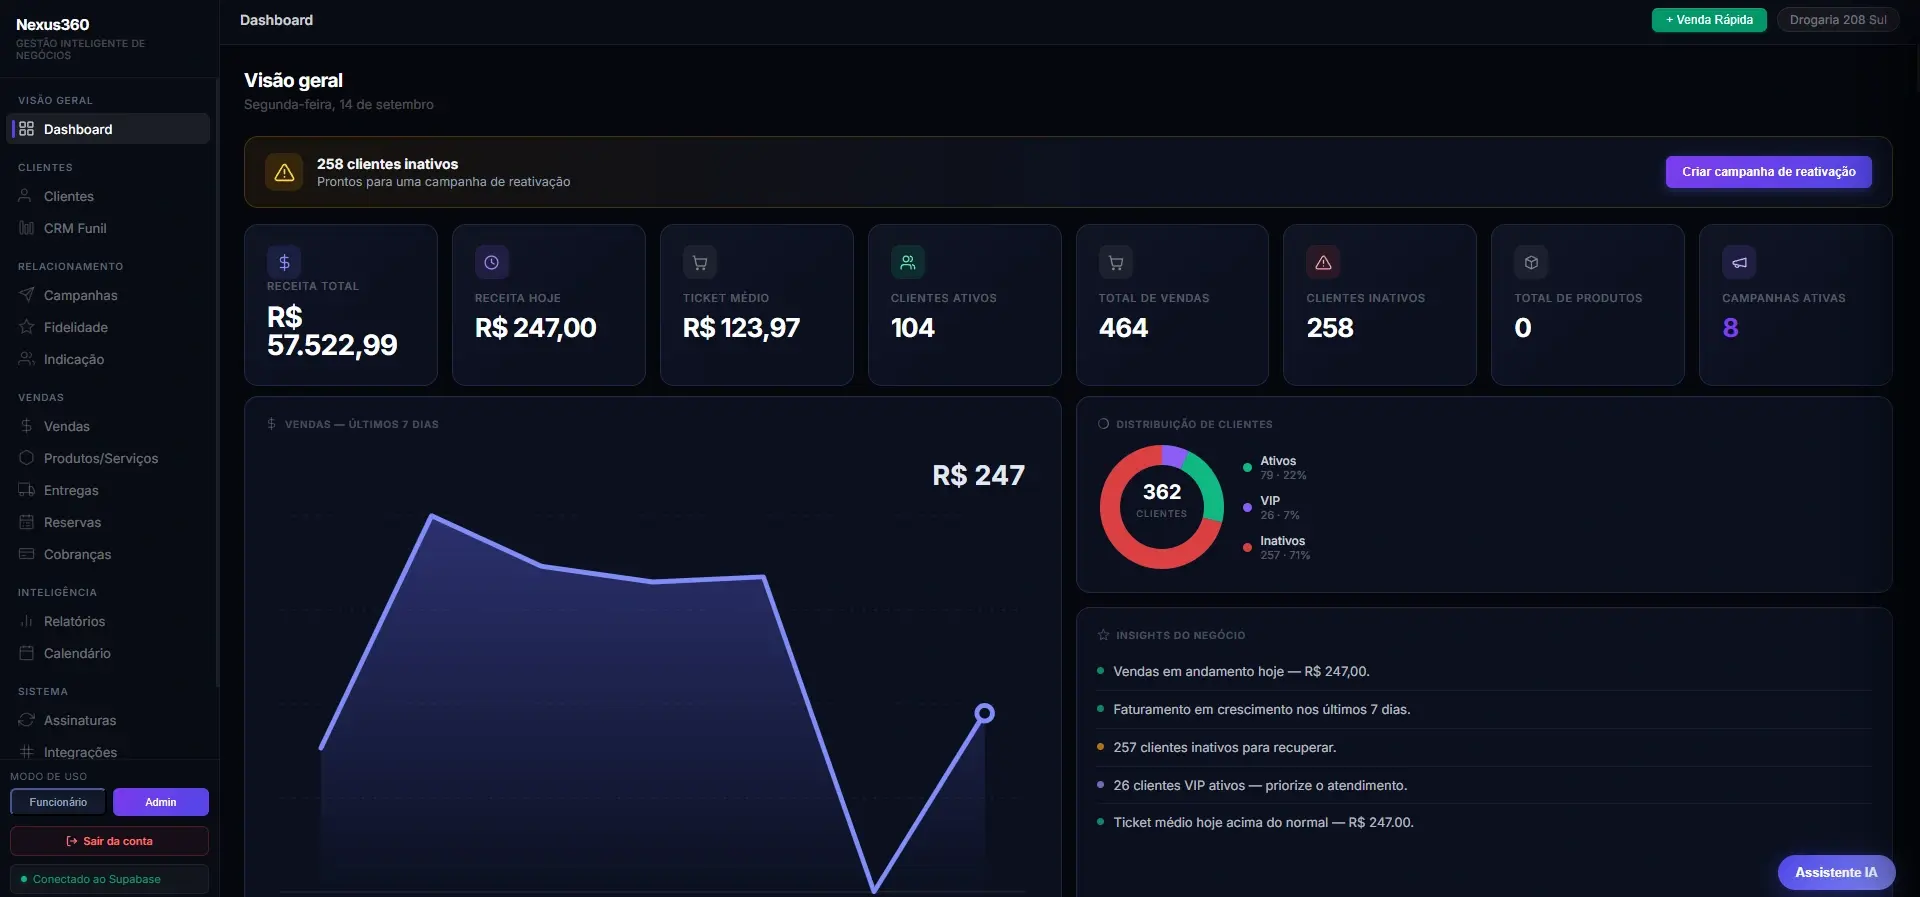Click the Produtos/Serviços circle icon

(26, 458)
